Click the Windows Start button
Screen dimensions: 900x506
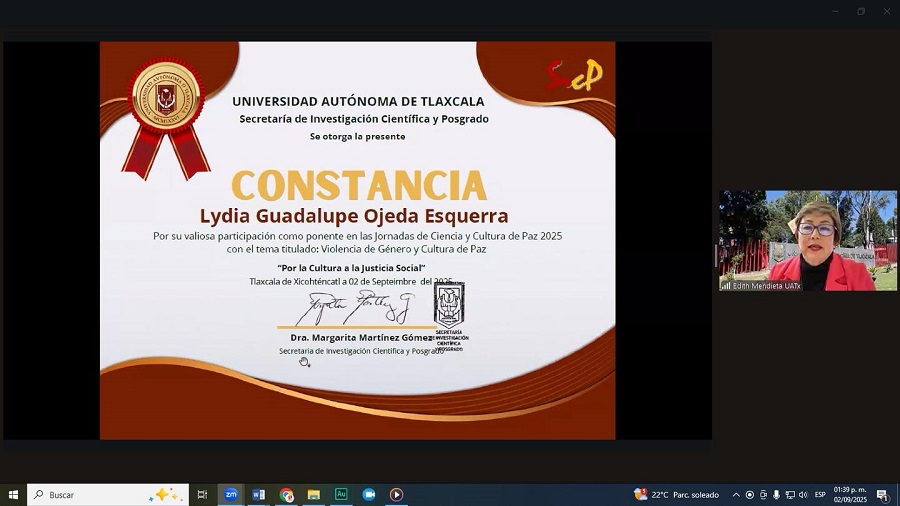click(x=13, y=495)
